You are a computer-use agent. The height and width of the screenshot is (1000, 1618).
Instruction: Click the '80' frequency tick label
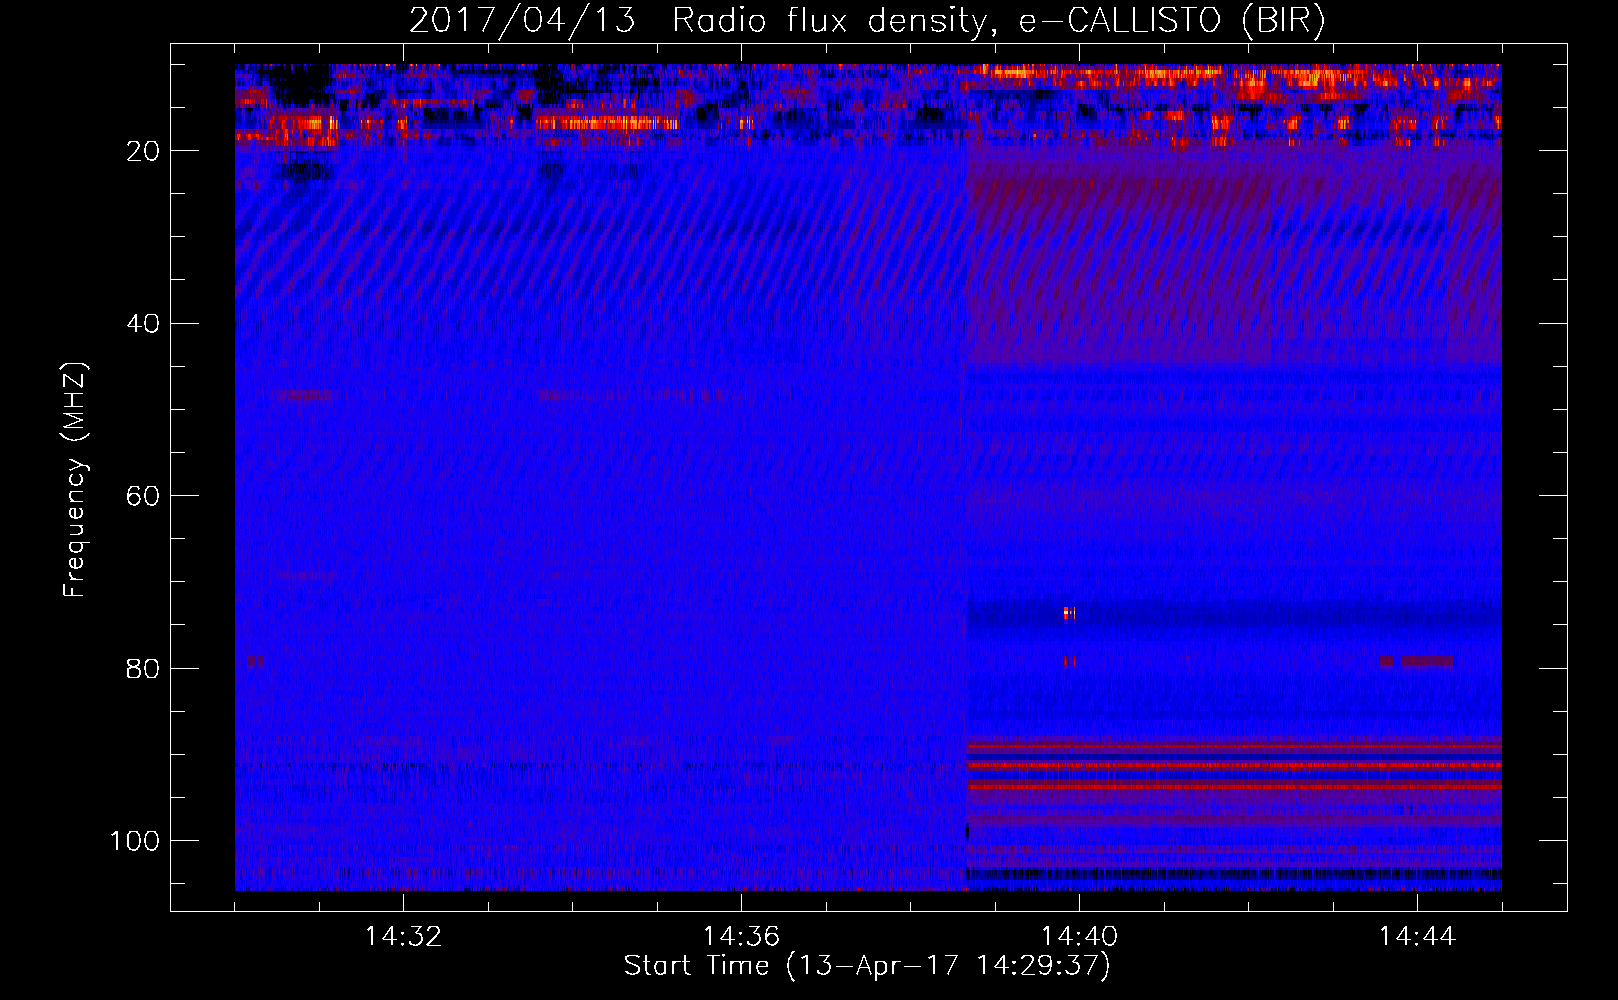(x=143, y=668)
